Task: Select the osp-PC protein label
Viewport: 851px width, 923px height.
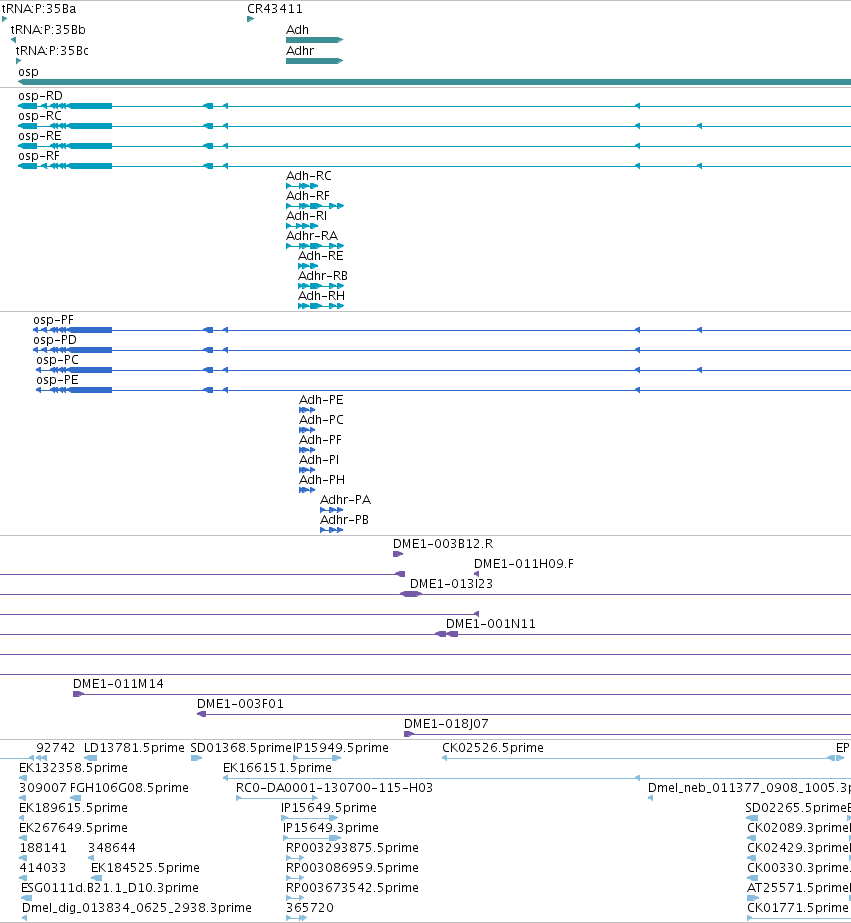Action: pos(57,360)
